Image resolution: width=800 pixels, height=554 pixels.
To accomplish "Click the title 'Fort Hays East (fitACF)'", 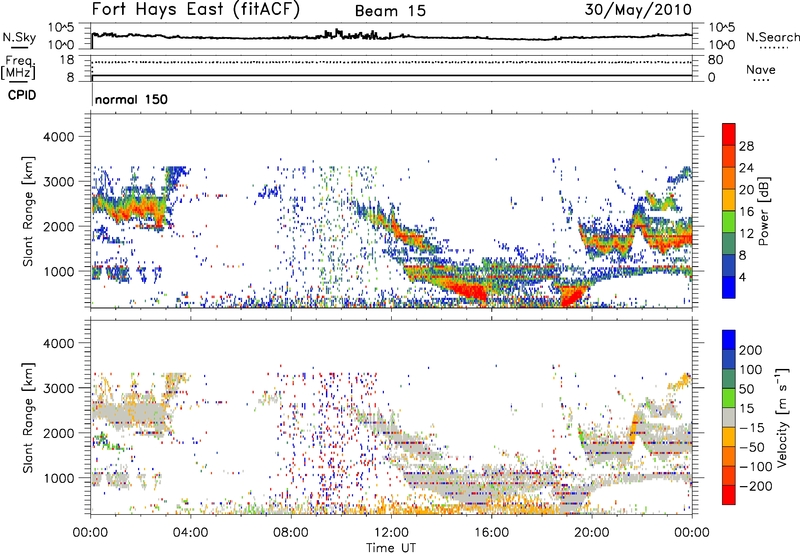I will (196, 10).
